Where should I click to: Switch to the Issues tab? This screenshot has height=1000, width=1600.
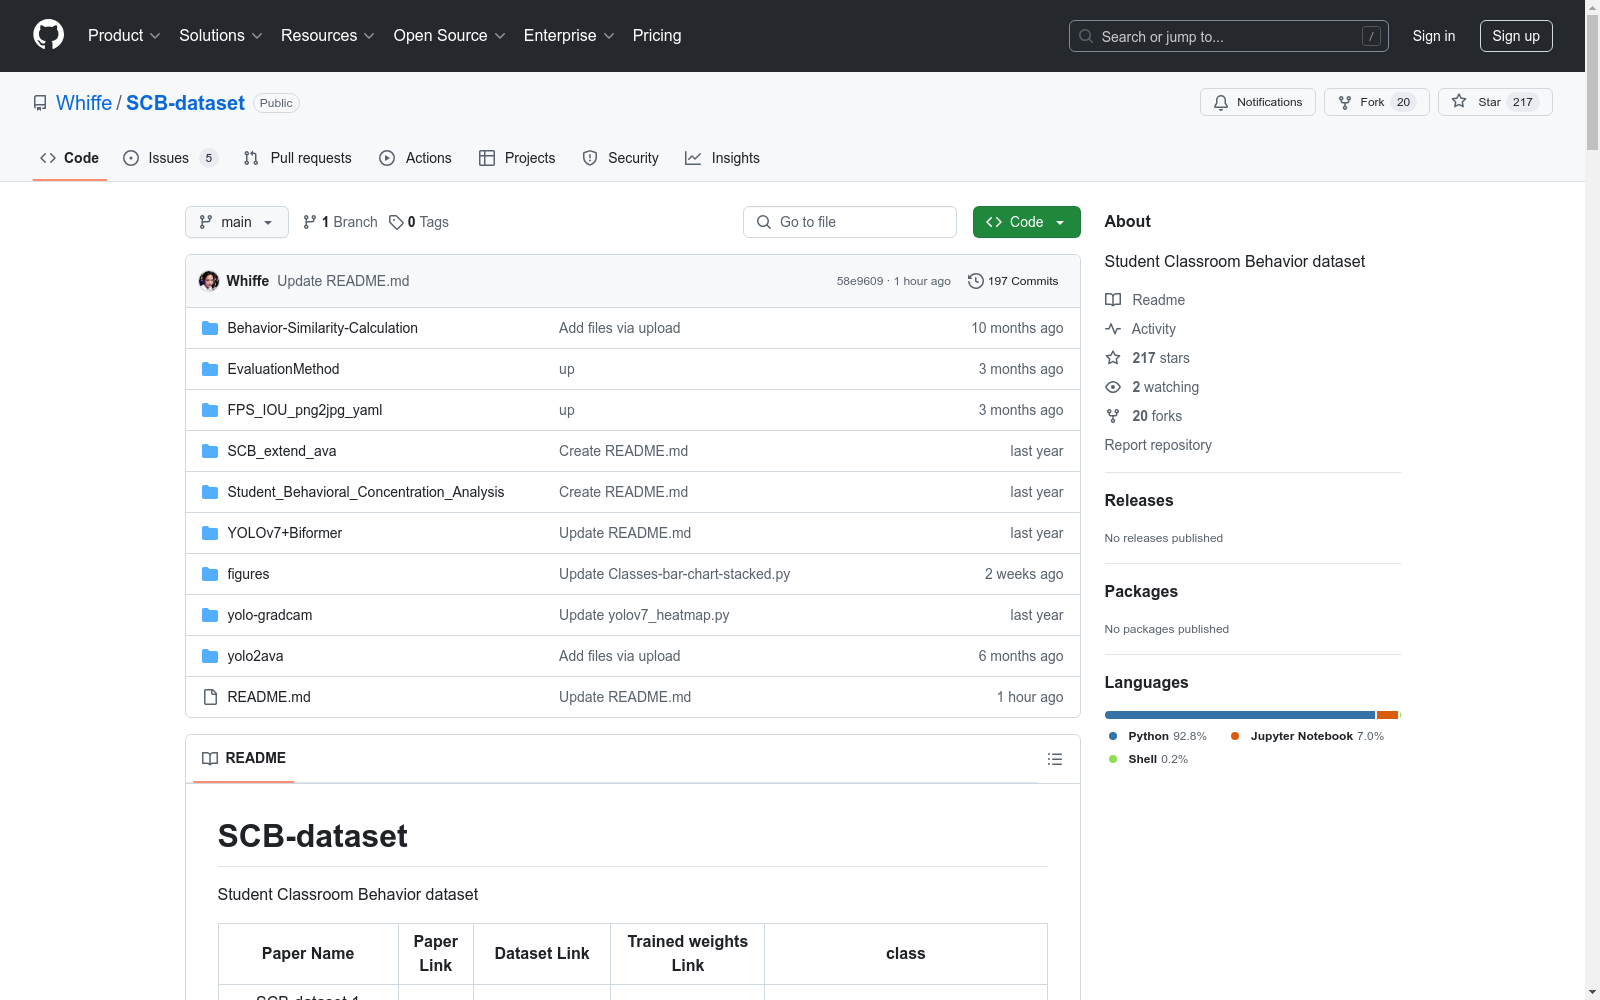click(170, 158)
